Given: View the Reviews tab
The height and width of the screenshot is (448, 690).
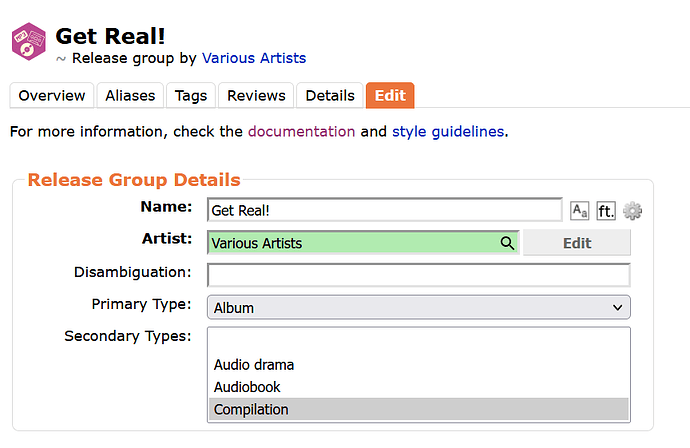Looking at the screenshot, I should [256, 96].
